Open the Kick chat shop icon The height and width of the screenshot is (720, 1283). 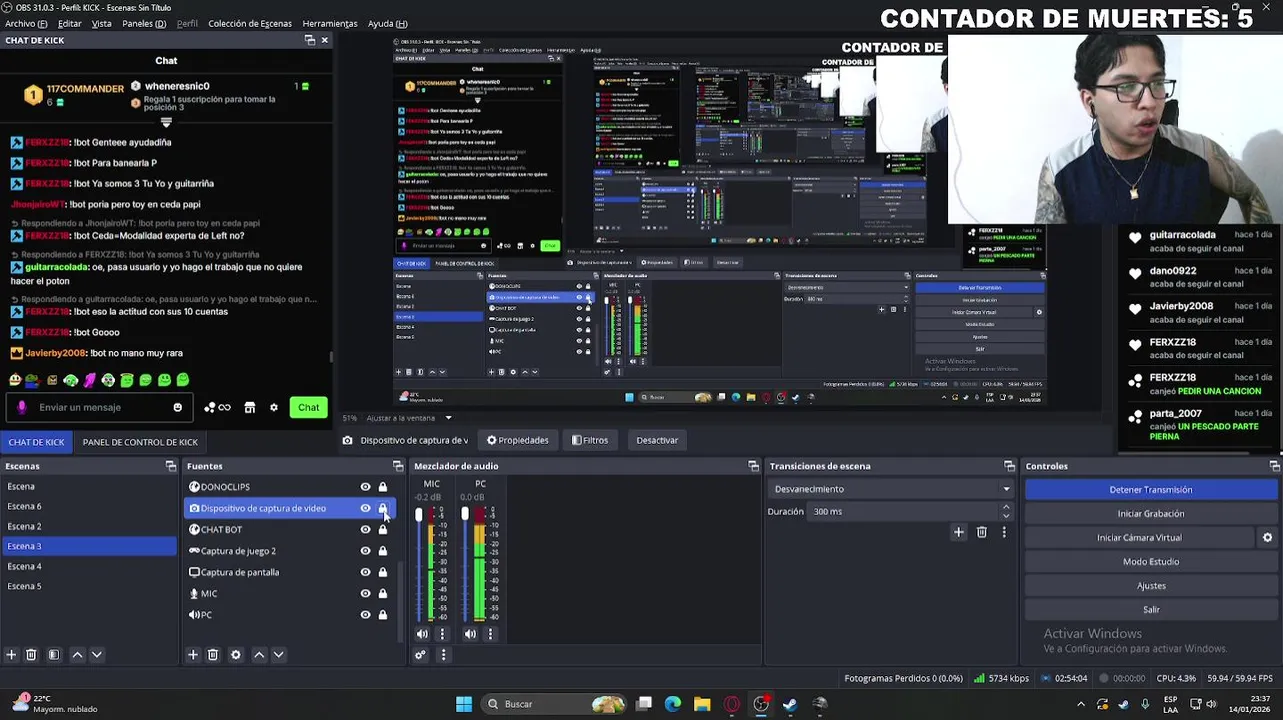(250, 408)
